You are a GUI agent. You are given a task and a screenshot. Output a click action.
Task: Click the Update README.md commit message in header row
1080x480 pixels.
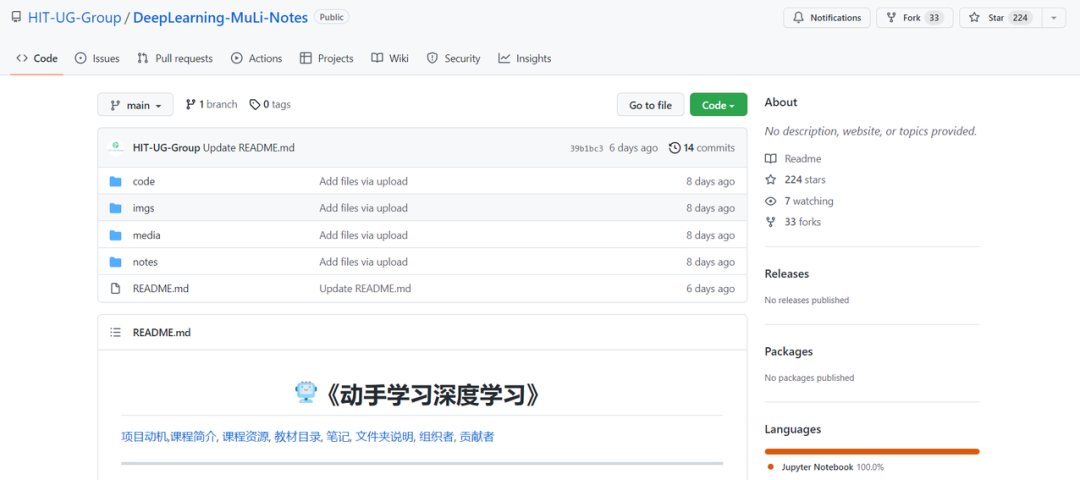click(x=249, y=148)
